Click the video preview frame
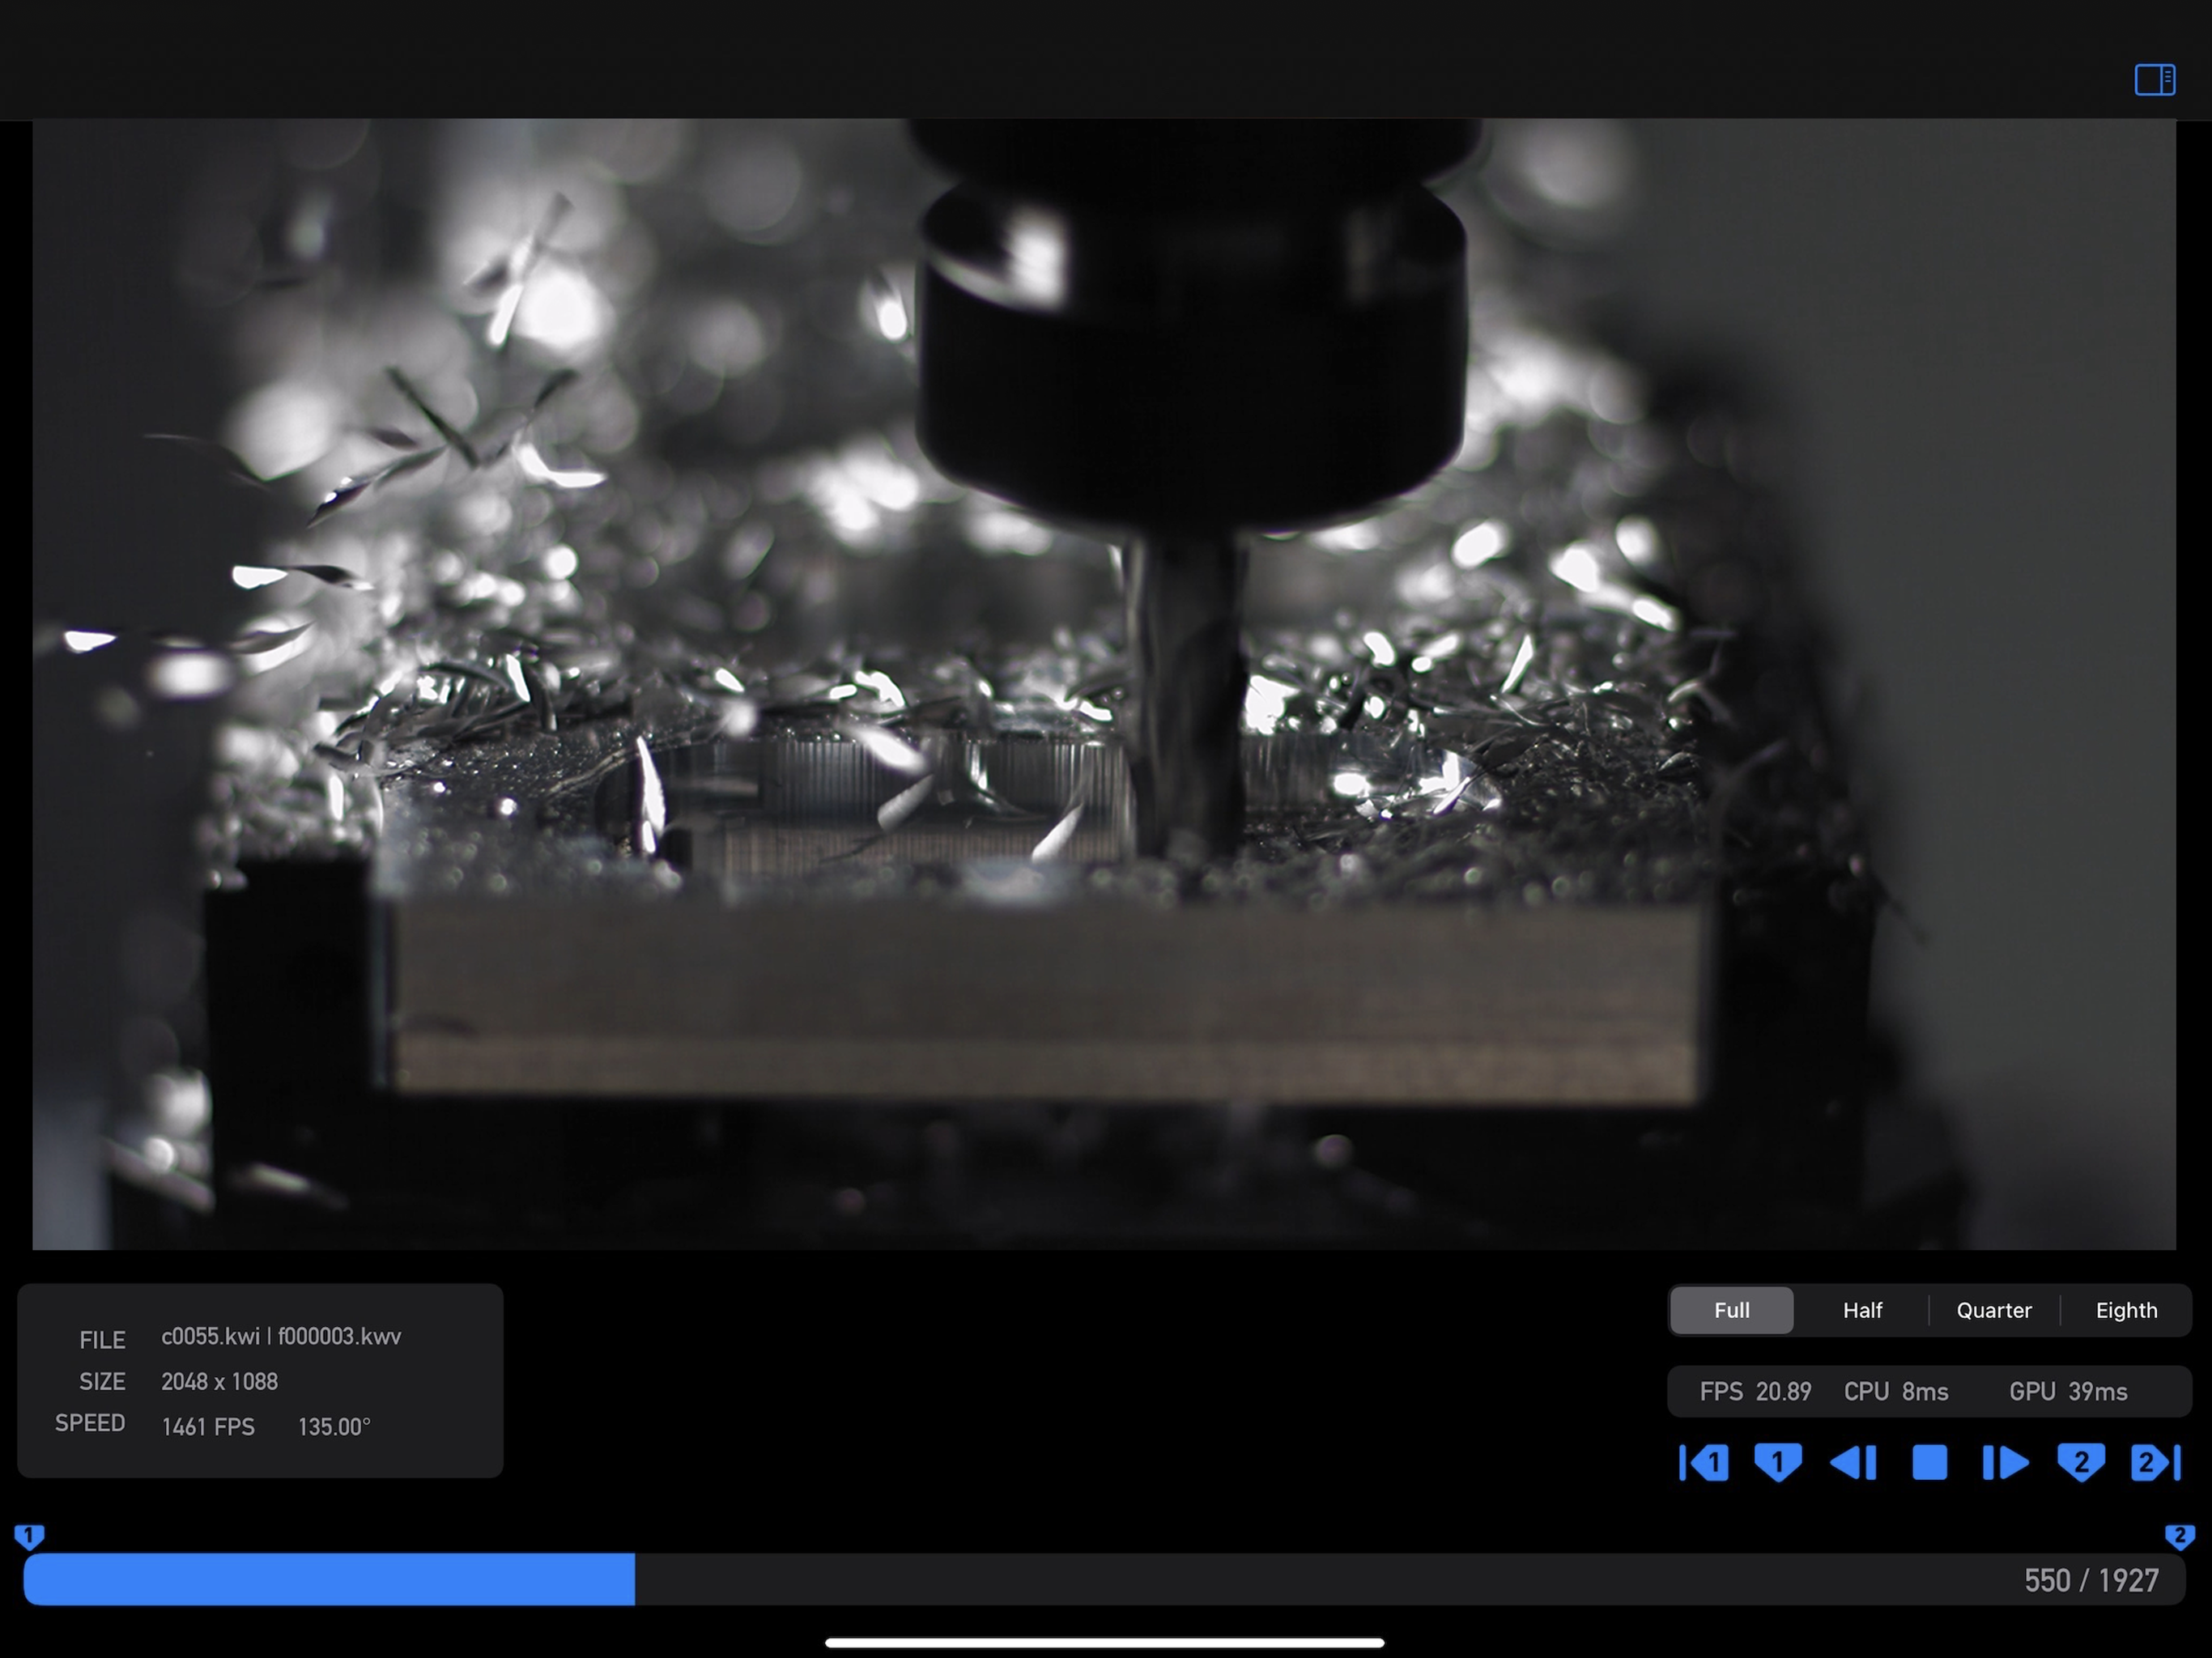The image size is (2212, 1658). (x=1104, y=684)
